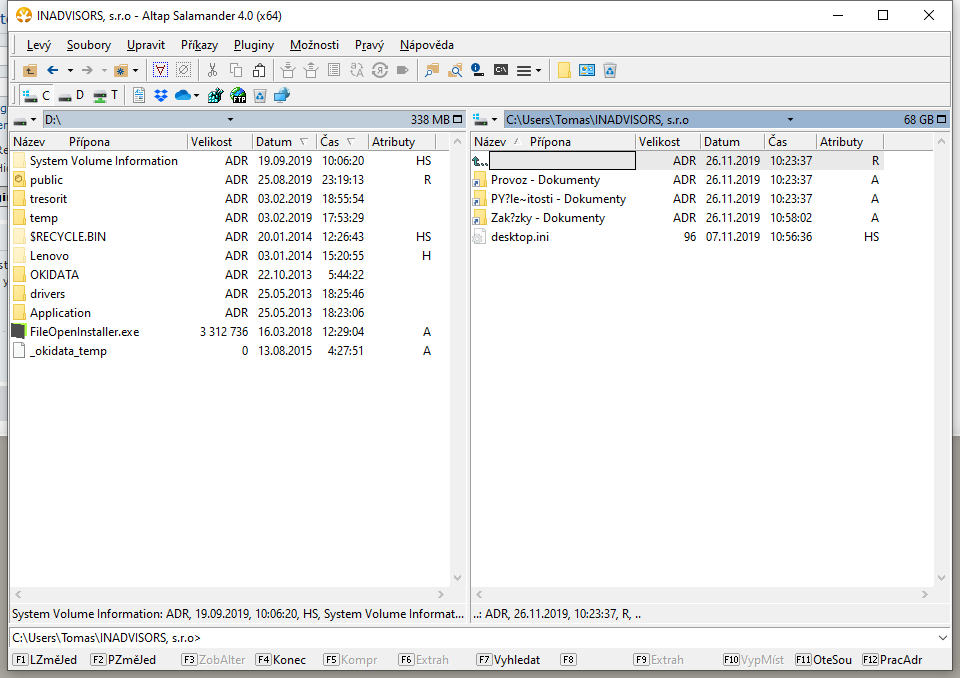Click left panel horizontal scrollbar right arrow
The image size is (960, 678).
coord(441,594)
